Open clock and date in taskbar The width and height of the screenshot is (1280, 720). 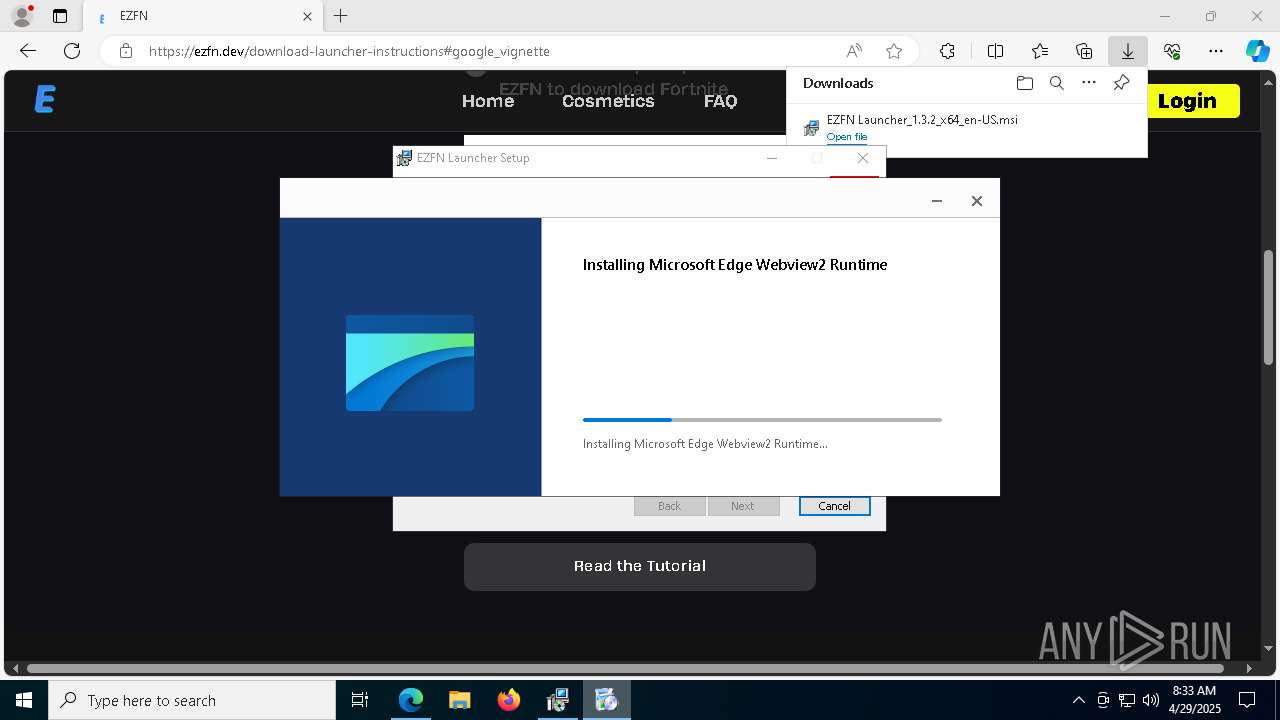click(1195, 700)
